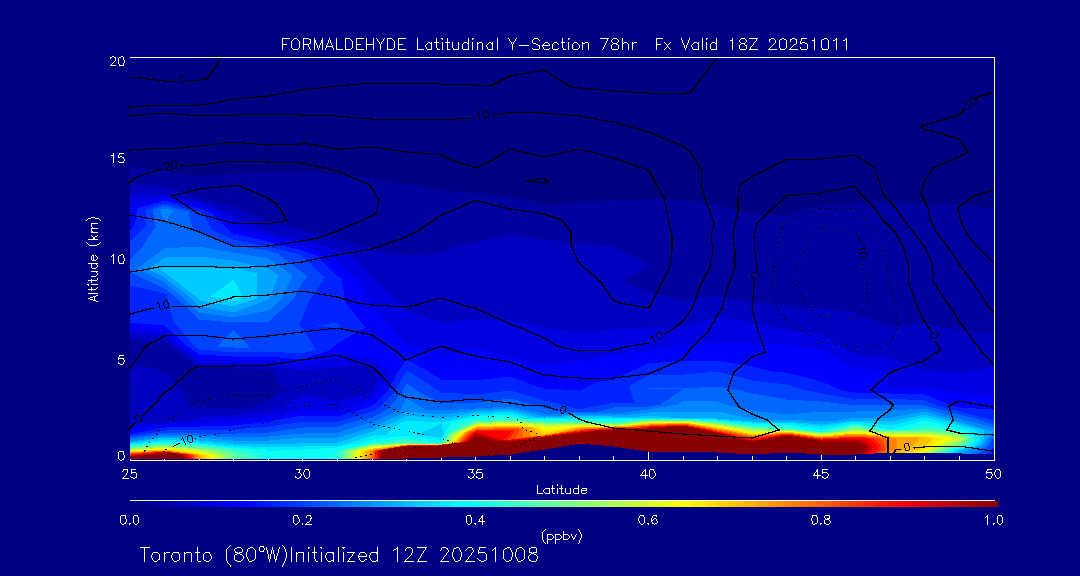Click the 0.2 label under the colorbar

[x=302, y=520]
